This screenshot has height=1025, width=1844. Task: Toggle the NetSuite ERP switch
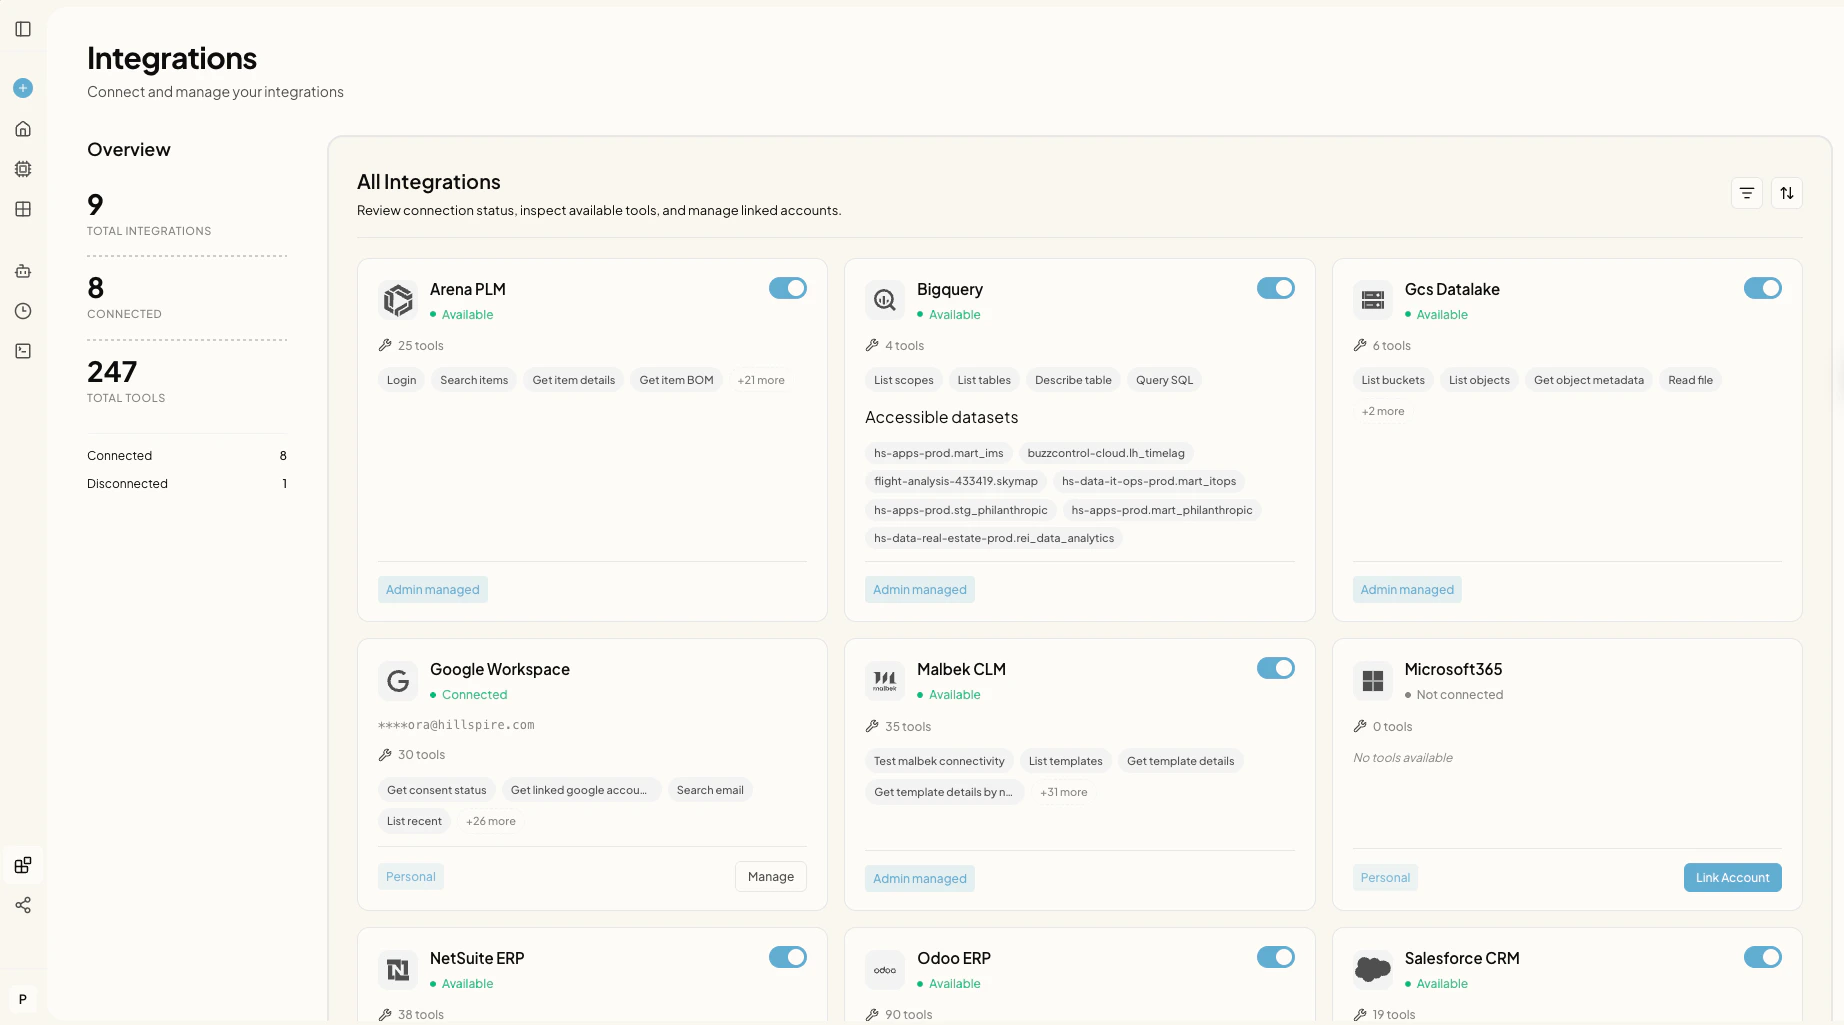click(788, 957)
